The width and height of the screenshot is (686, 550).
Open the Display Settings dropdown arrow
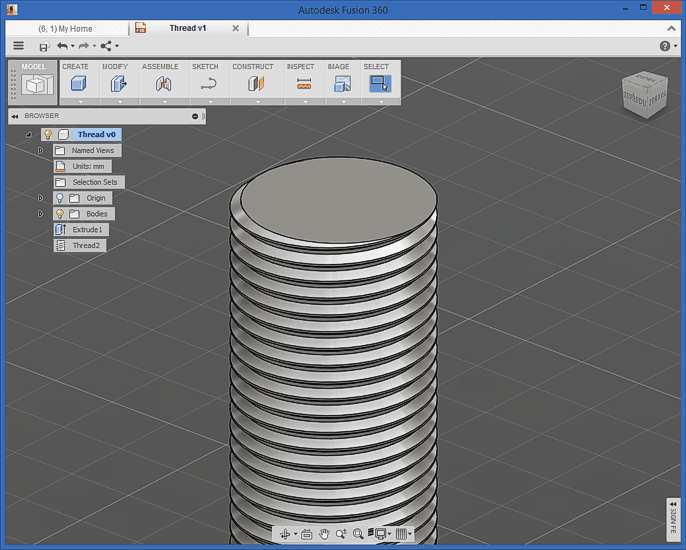click(389, 535)
